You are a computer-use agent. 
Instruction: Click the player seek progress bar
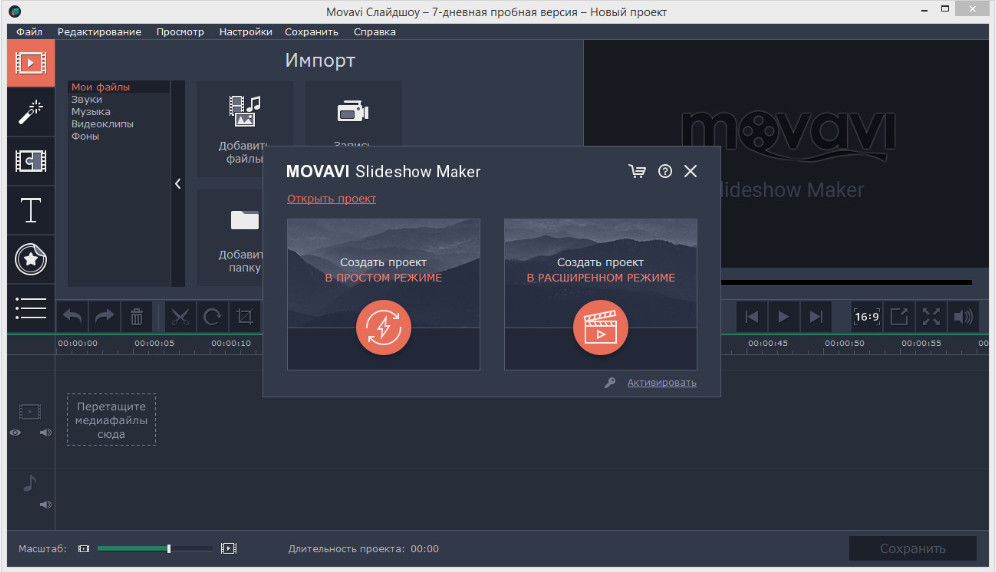coord(846,282)
